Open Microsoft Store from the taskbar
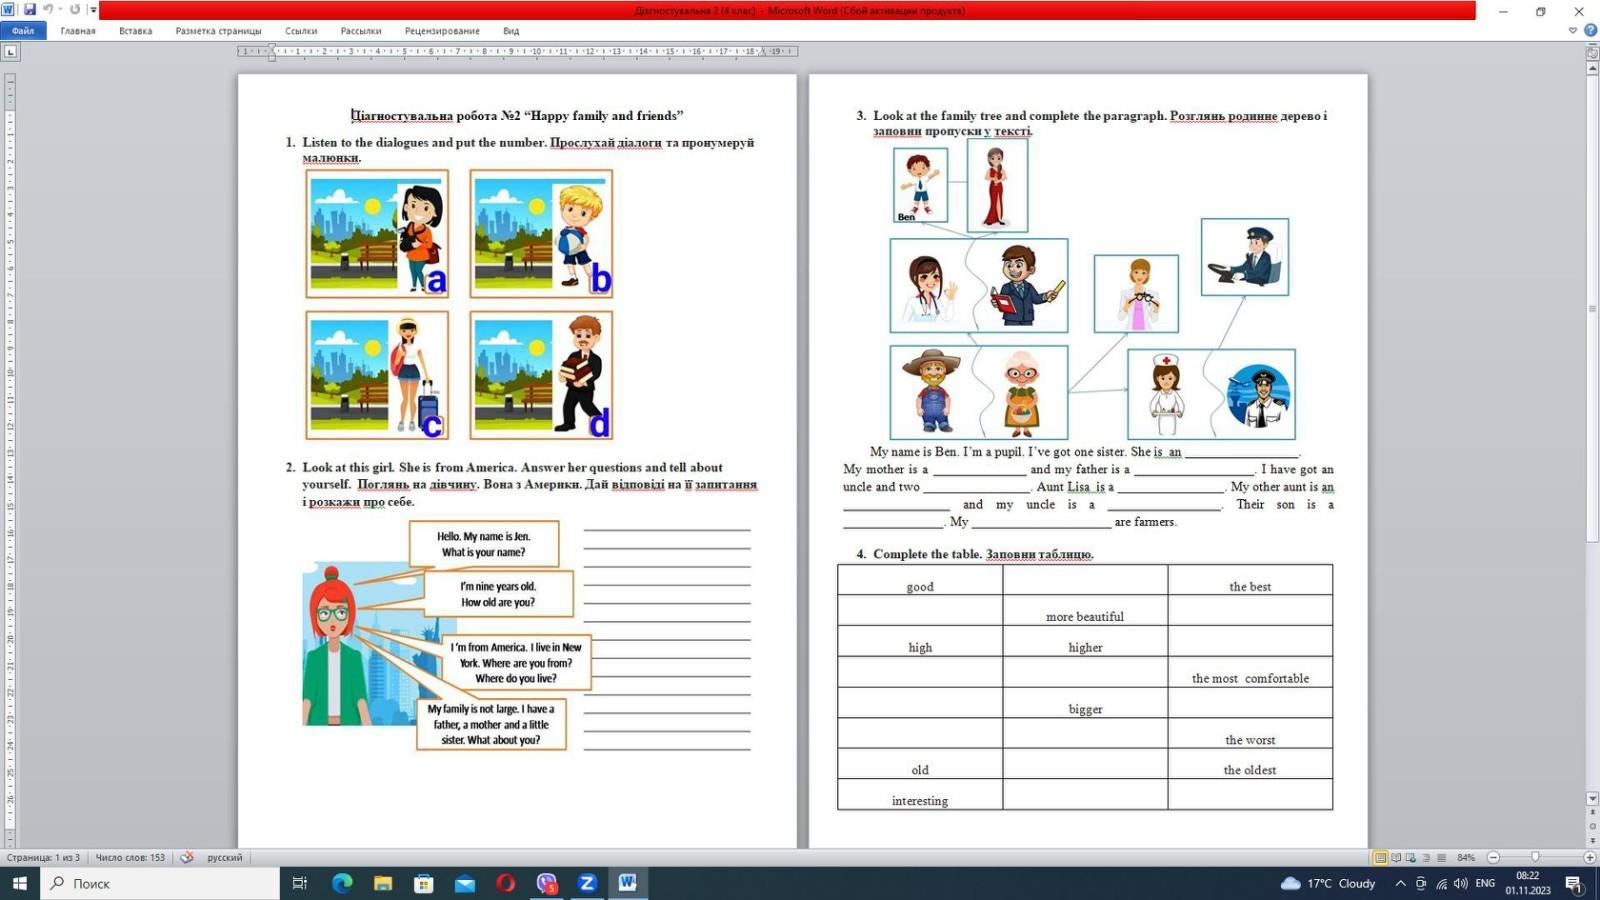Screen dimensions: 1600x900 pyautogui.click(x=424, y=883)
